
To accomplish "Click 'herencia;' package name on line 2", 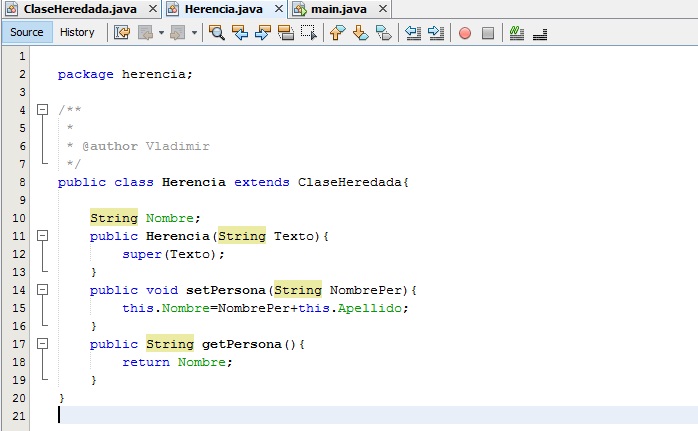I will pos(157,74).
